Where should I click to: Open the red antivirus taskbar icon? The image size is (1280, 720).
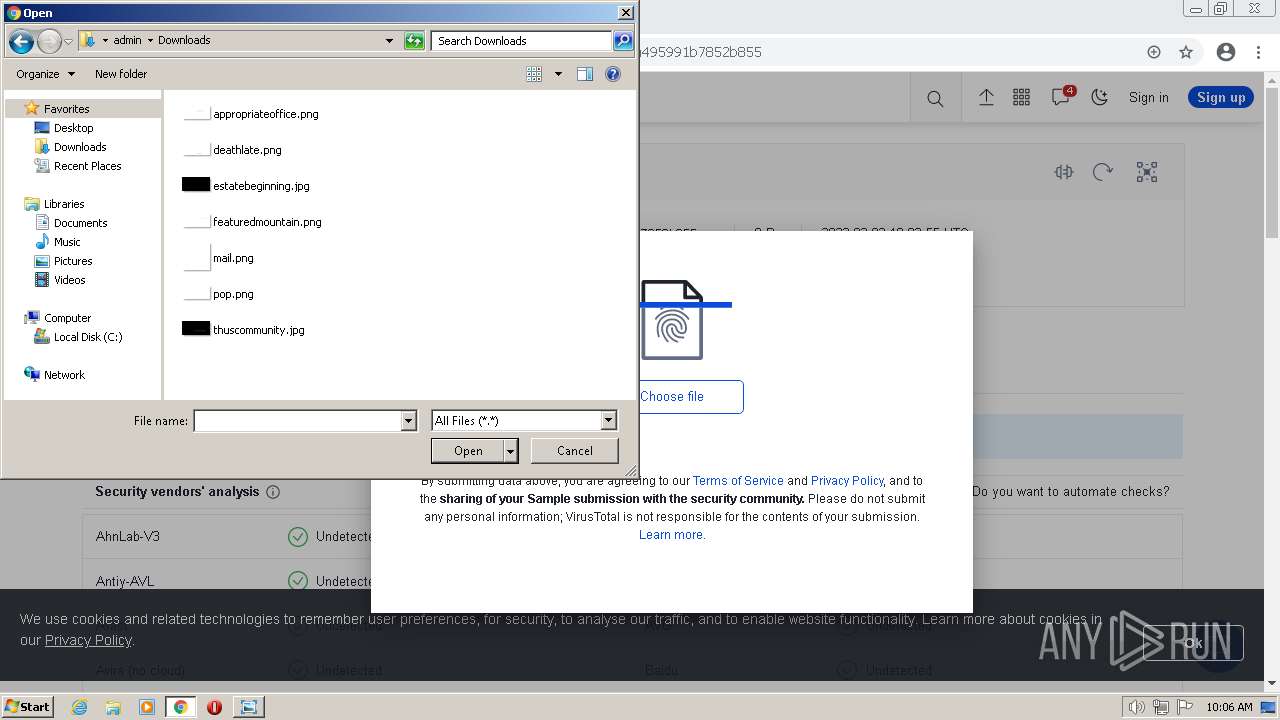214,707
